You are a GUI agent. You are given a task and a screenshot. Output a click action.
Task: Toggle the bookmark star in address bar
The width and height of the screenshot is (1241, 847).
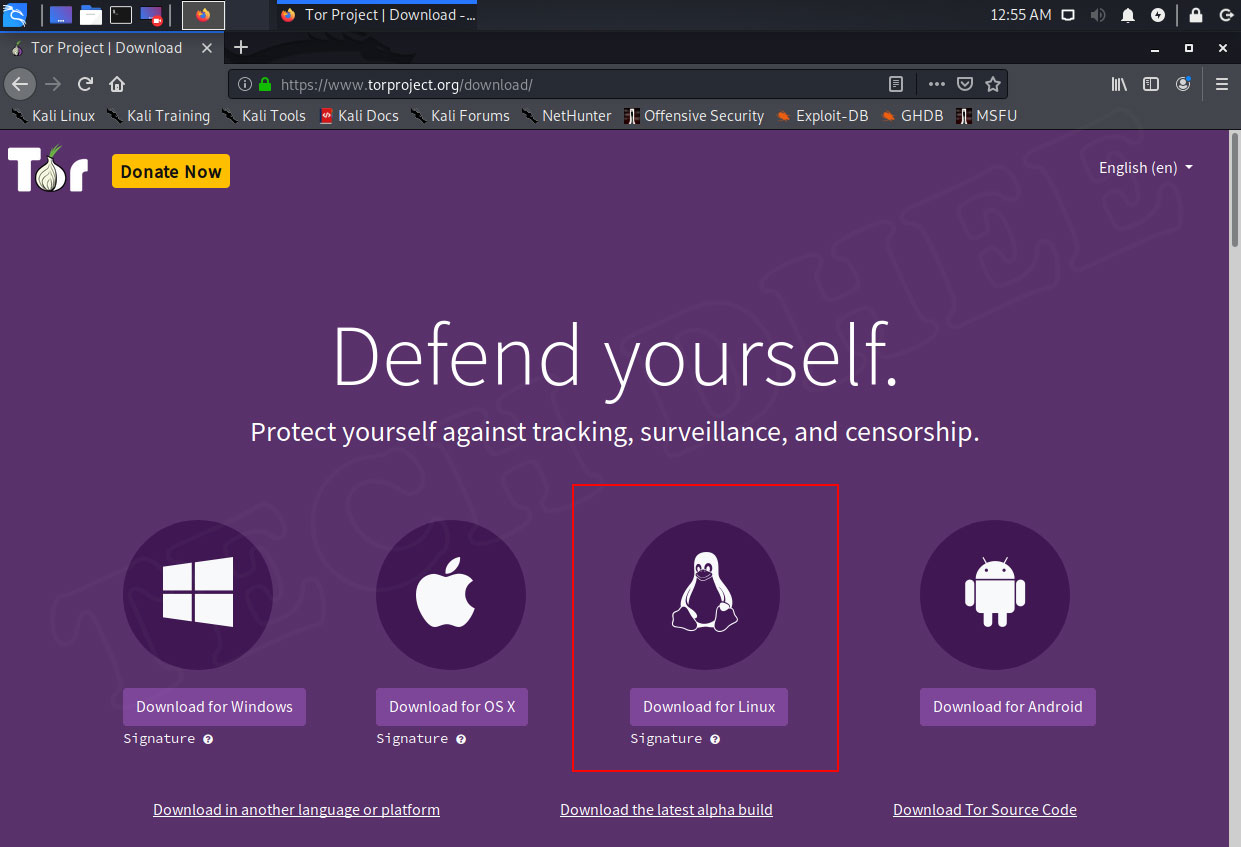click(x=992, y=84)
